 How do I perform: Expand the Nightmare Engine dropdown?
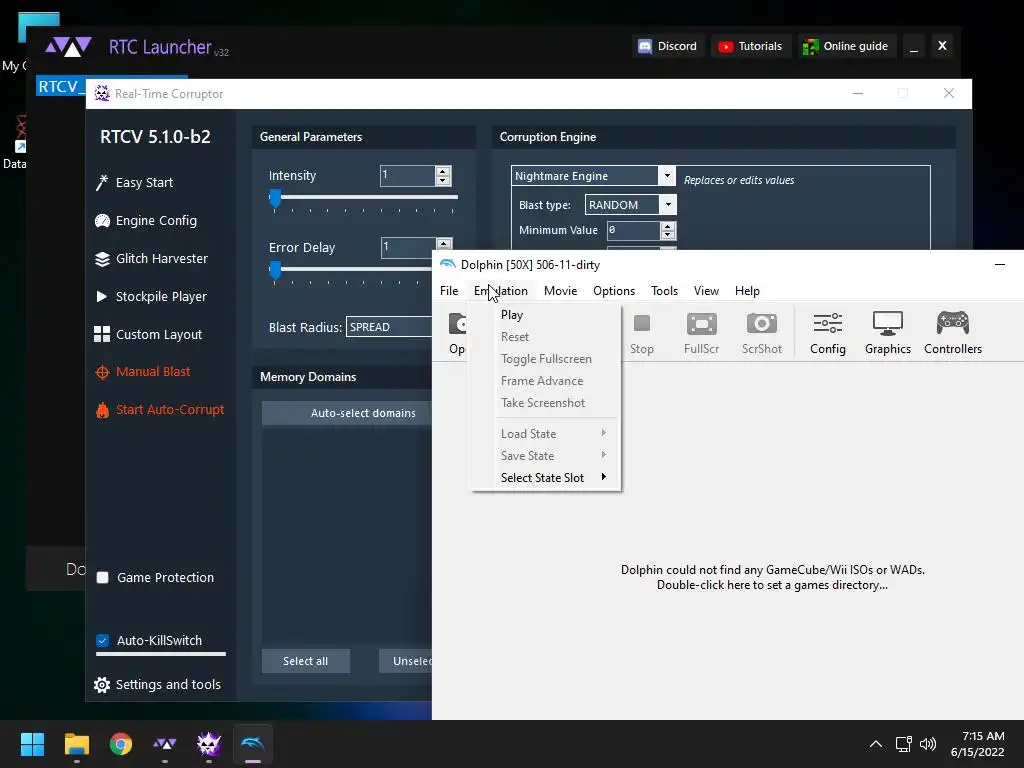667,176
